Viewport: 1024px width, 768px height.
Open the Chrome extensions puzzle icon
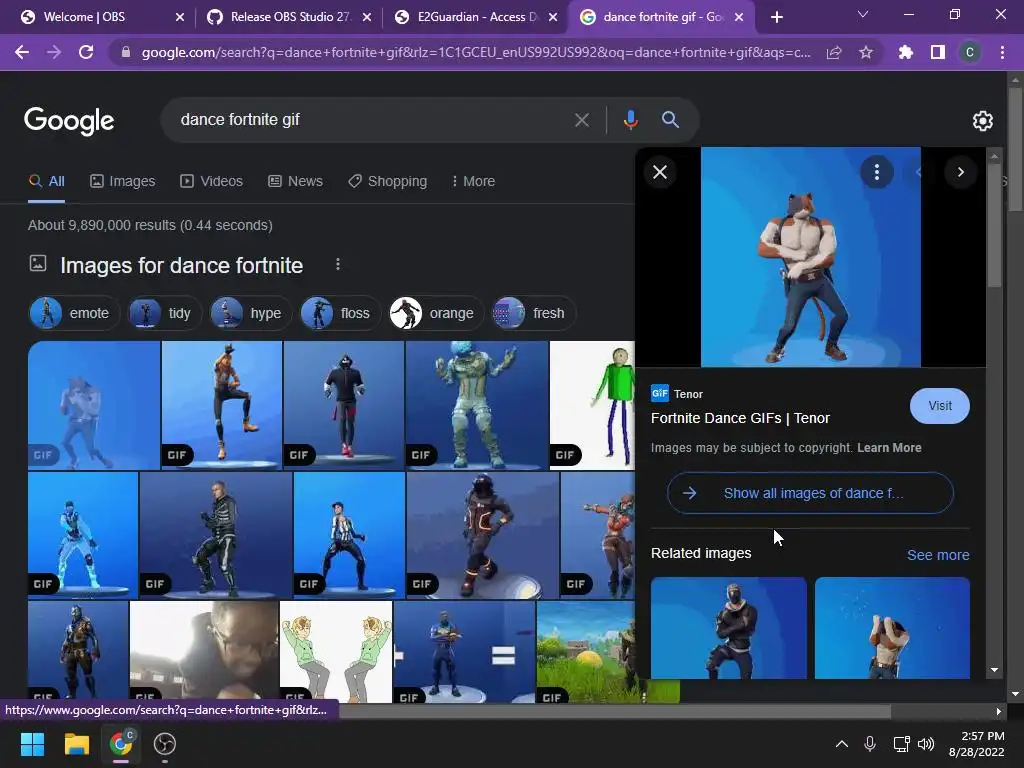tap(905, 52)
